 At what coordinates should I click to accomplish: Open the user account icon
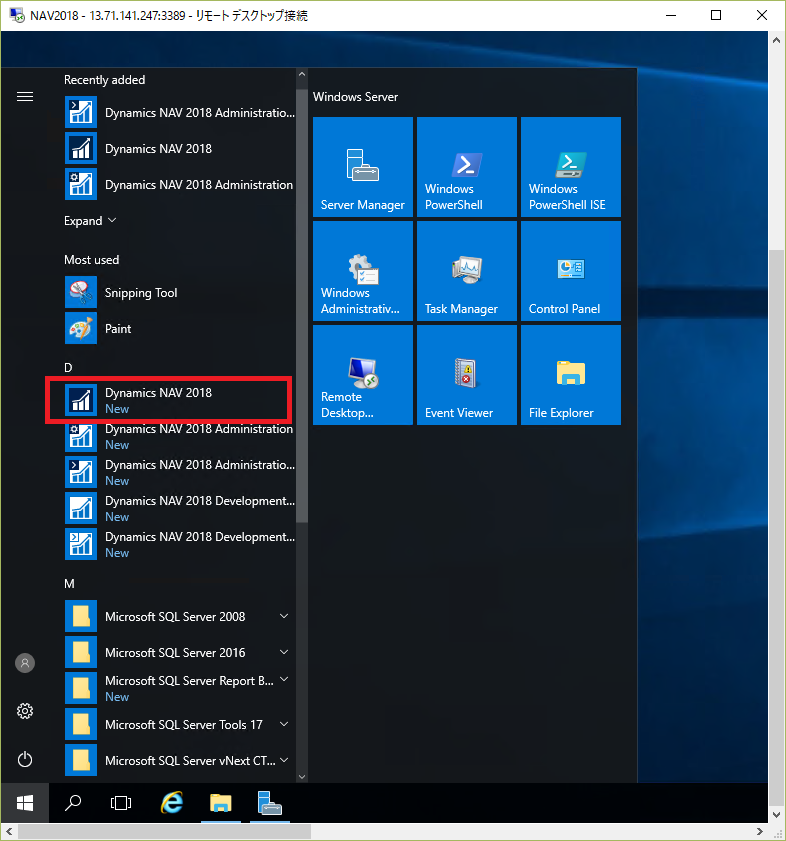tap(25, 663)
